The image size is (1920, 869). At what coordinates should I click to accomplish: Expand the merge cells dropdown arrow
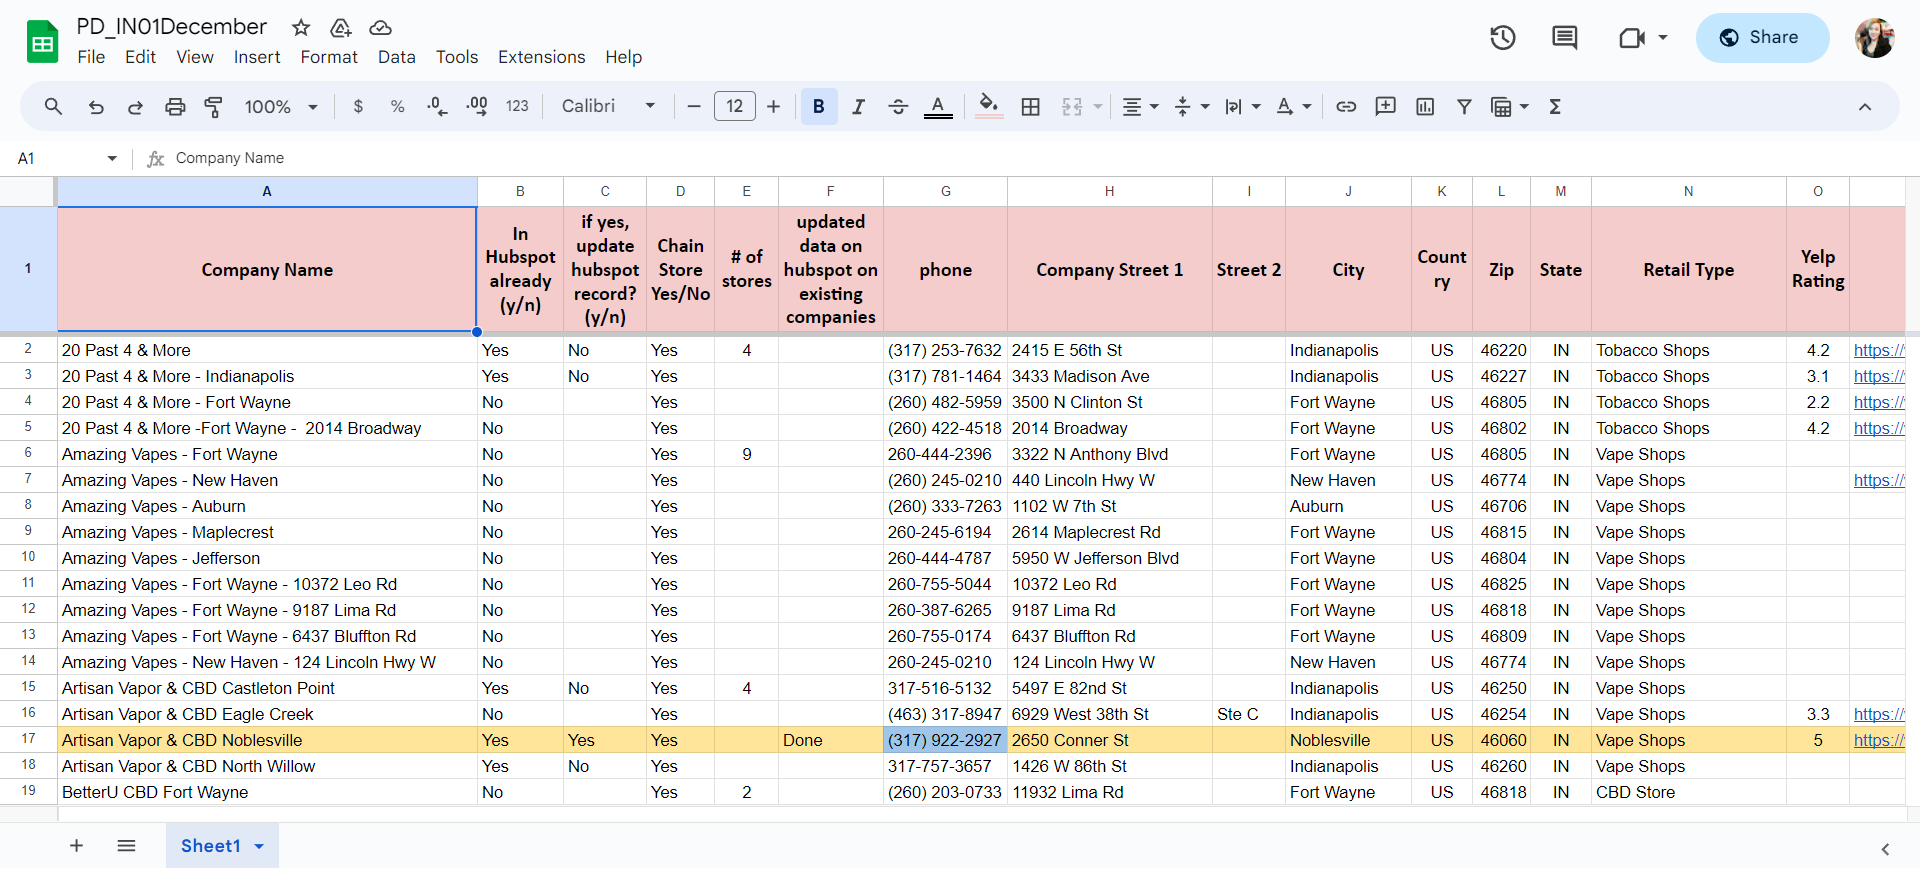tap(1098, 106)
